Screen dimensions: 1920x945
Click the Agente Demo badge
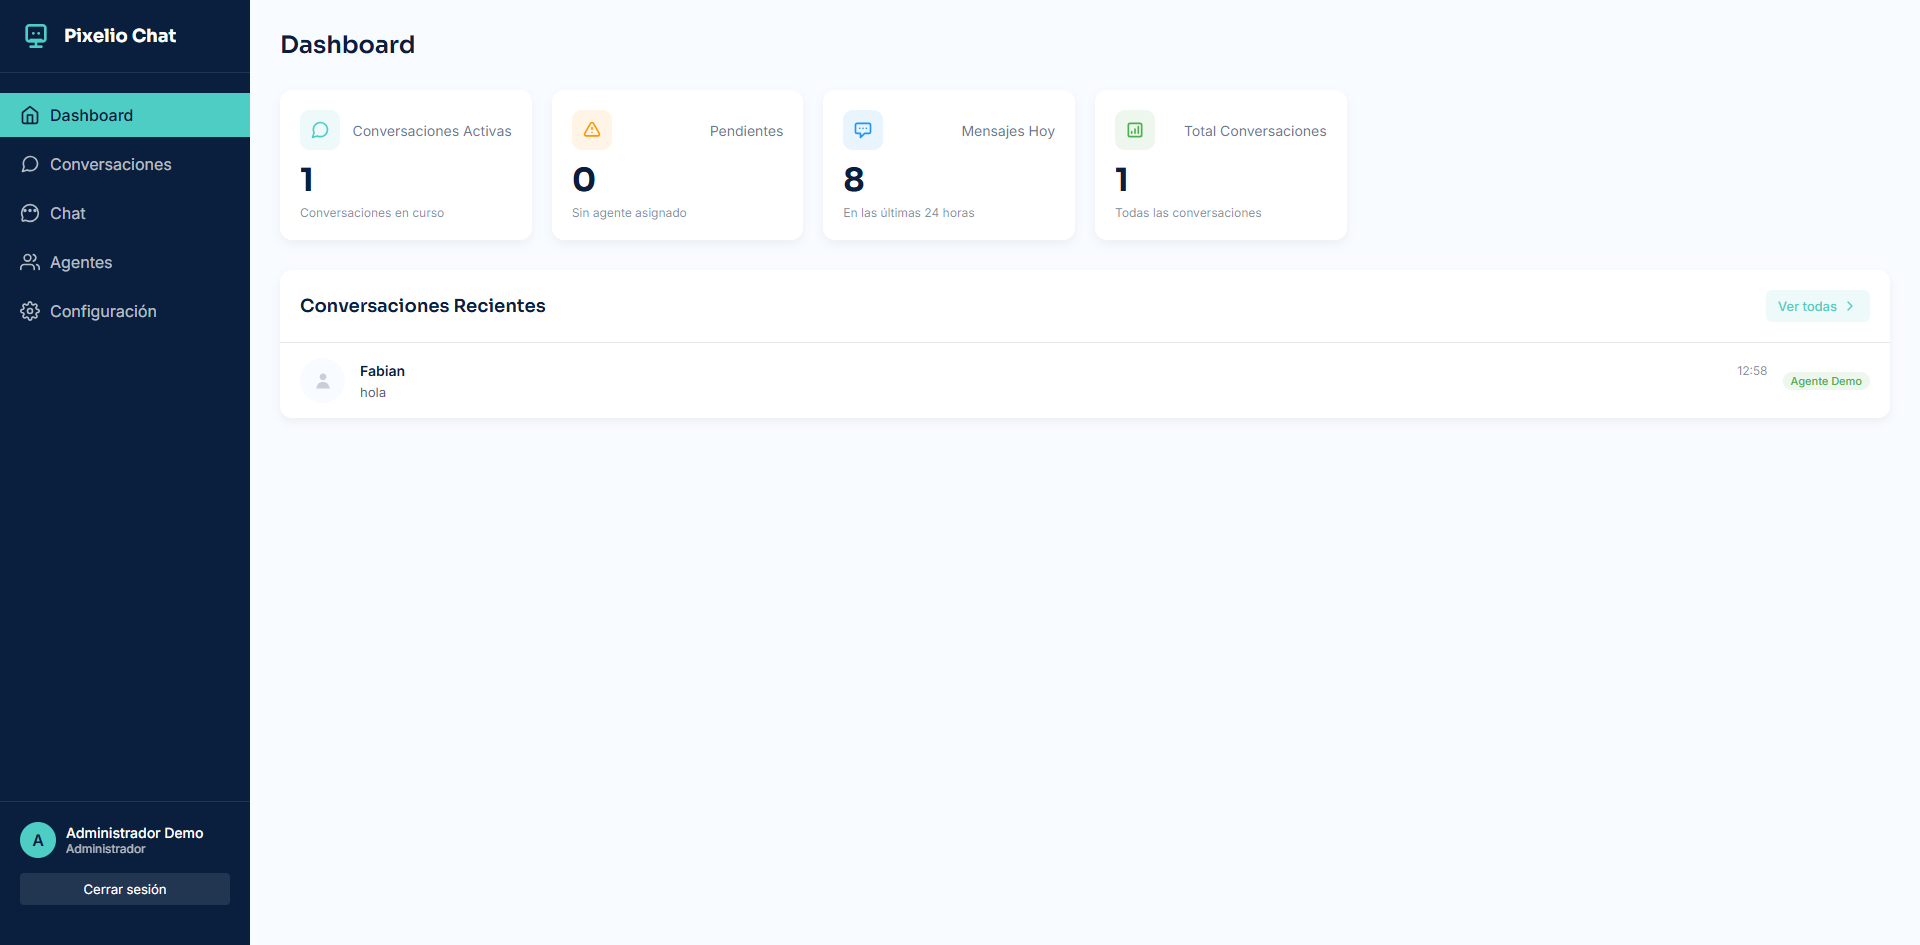[x=1826, y=381]
